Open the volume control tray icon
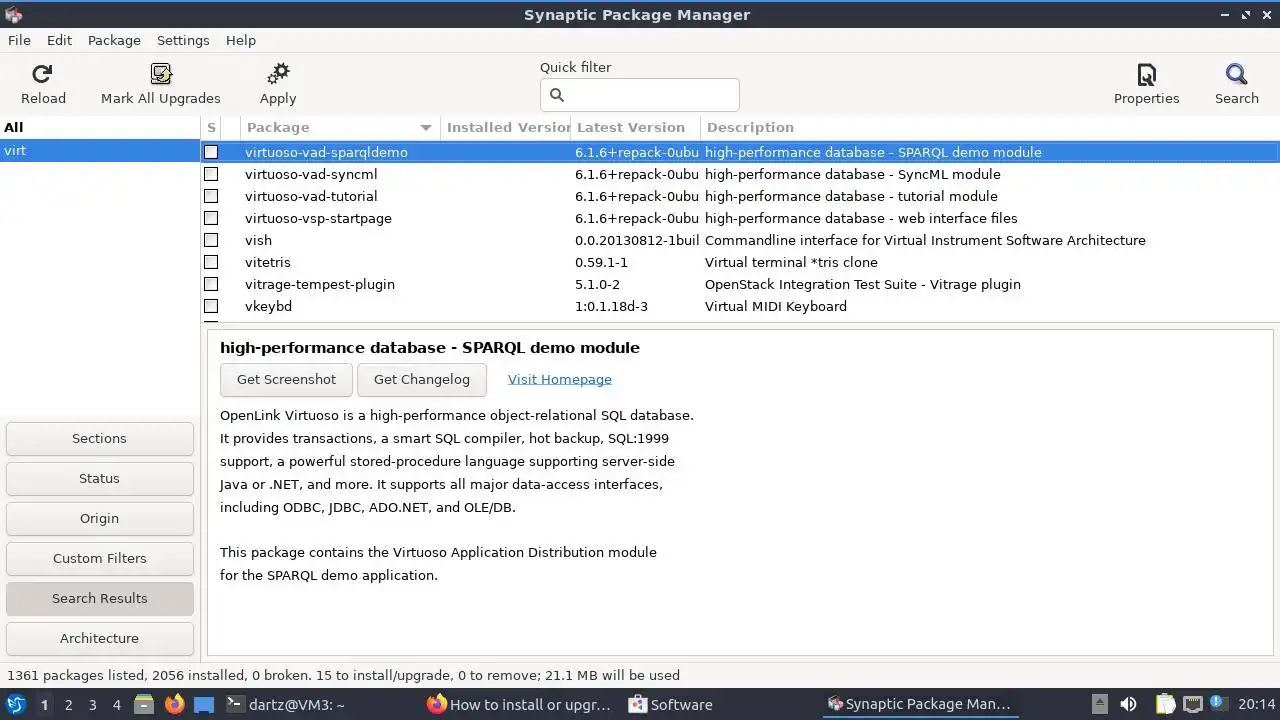 coord(1128,704)
